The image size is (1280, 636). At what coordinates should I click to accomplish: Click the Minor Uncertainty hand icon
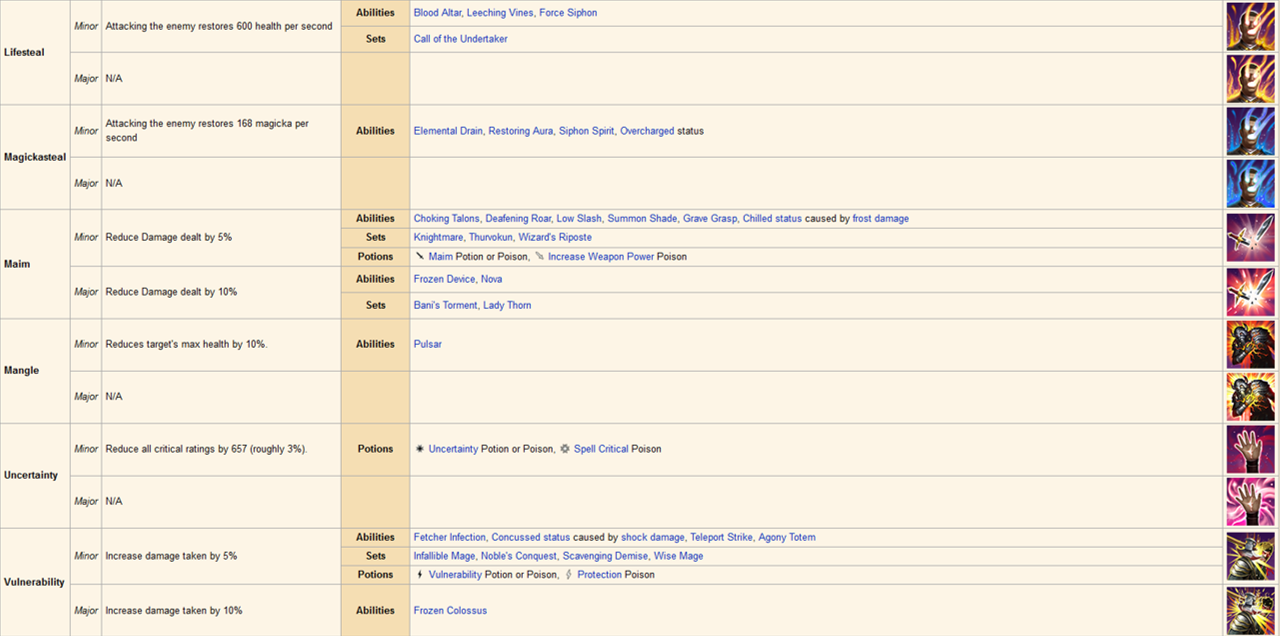click(1250, 450)
